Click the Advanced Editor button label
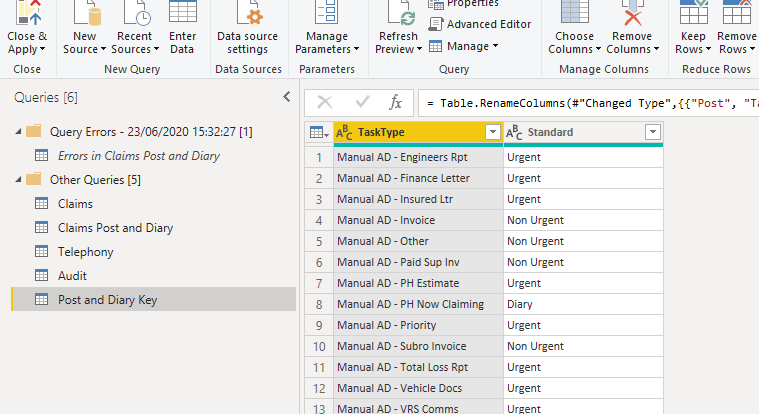Viewport: 759px width, 414px height. [489, 24]
